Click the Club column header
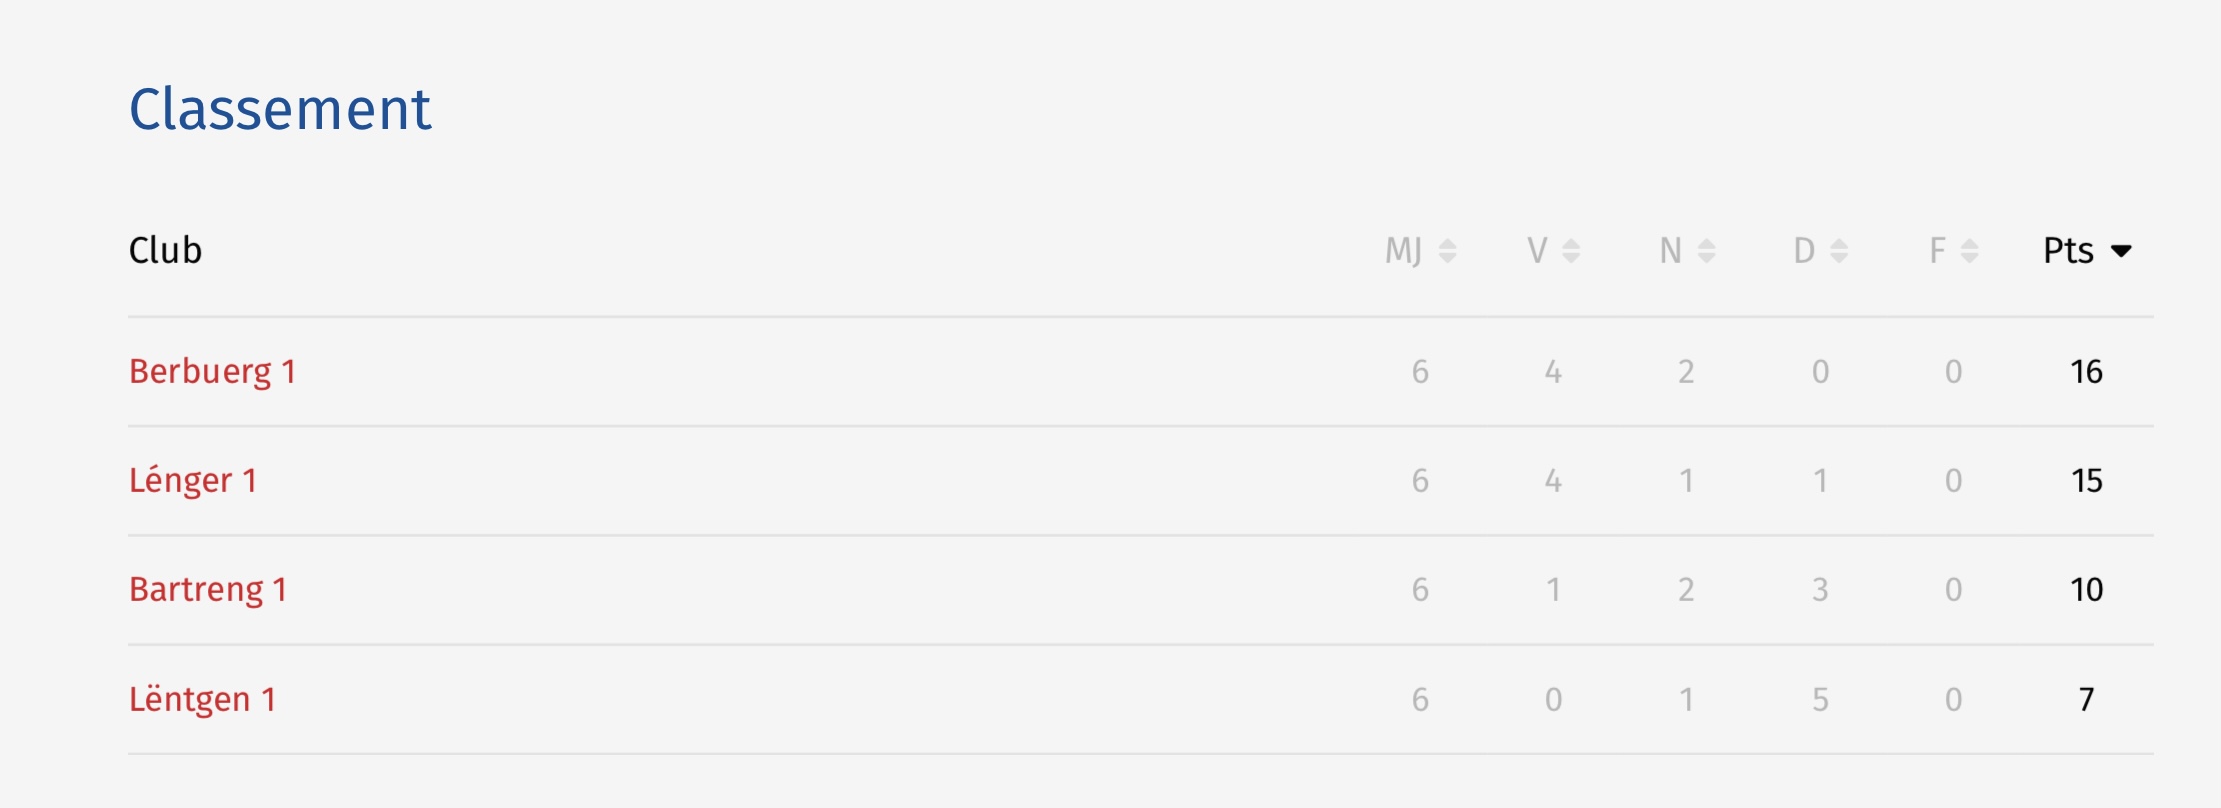The width and height of the screenshot is (2221, 808). point(165,250)
